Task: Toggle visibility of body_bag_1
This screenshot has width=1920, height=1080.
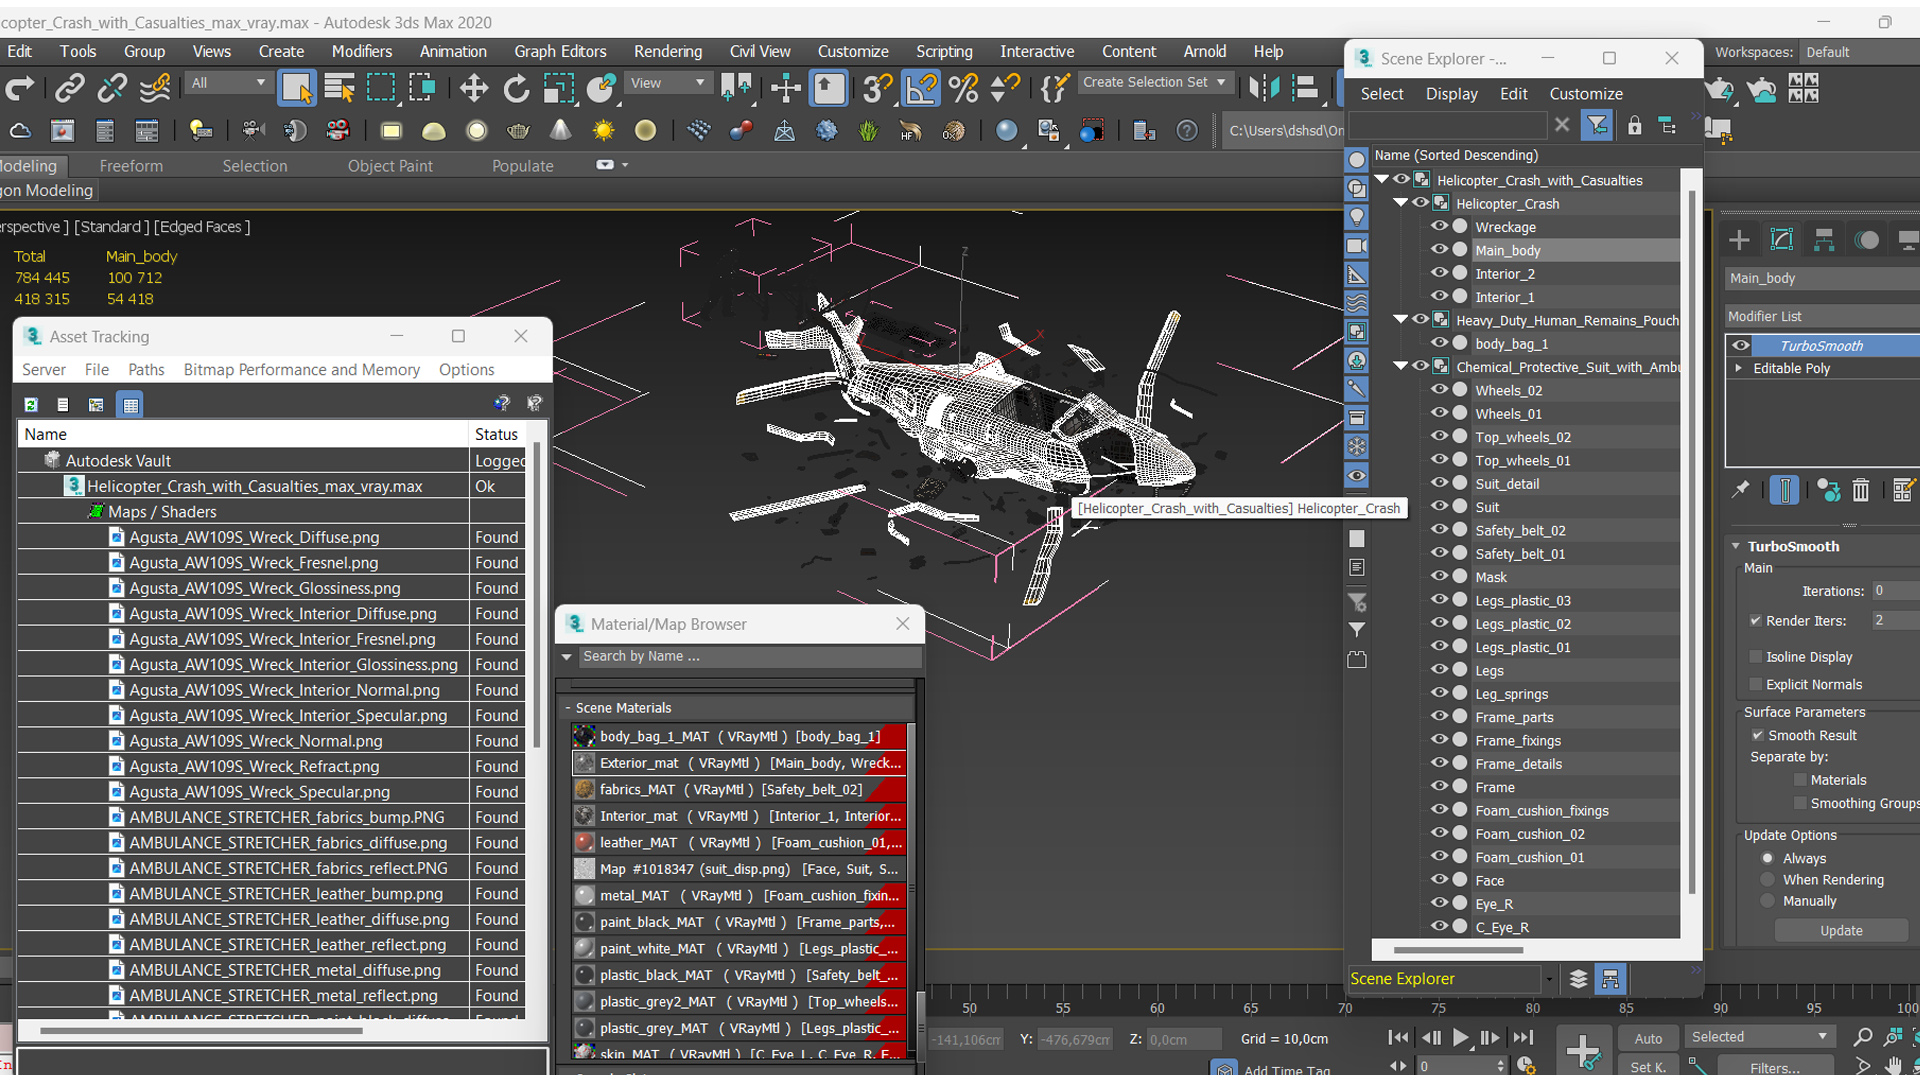Action: (1439, 343)
